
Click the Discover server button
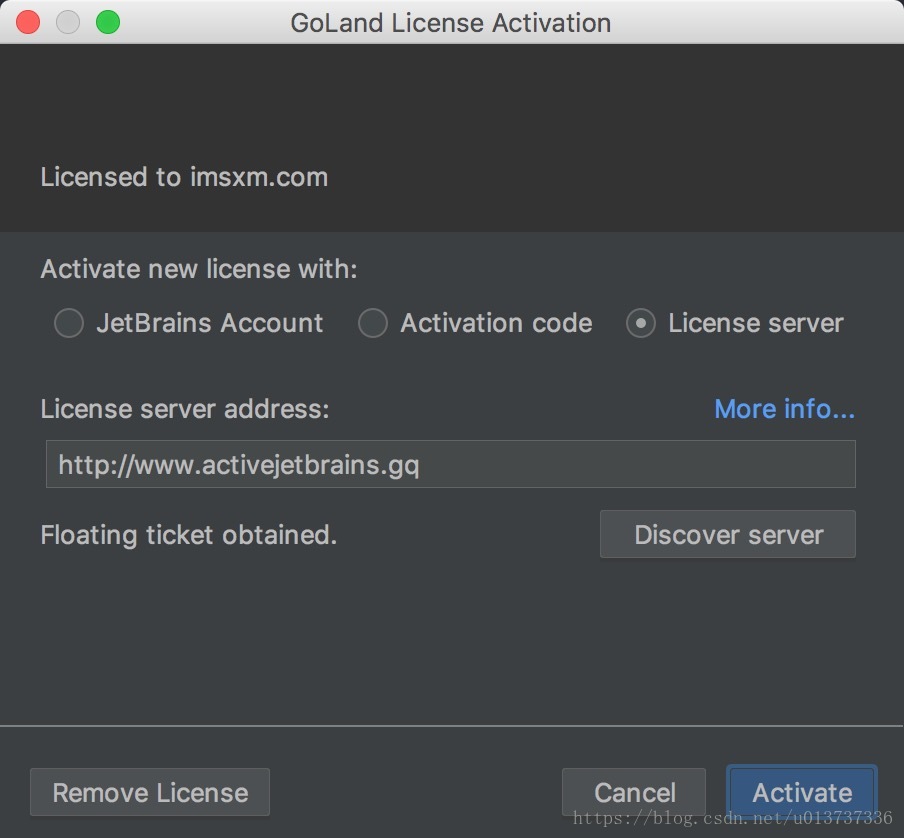728,534
